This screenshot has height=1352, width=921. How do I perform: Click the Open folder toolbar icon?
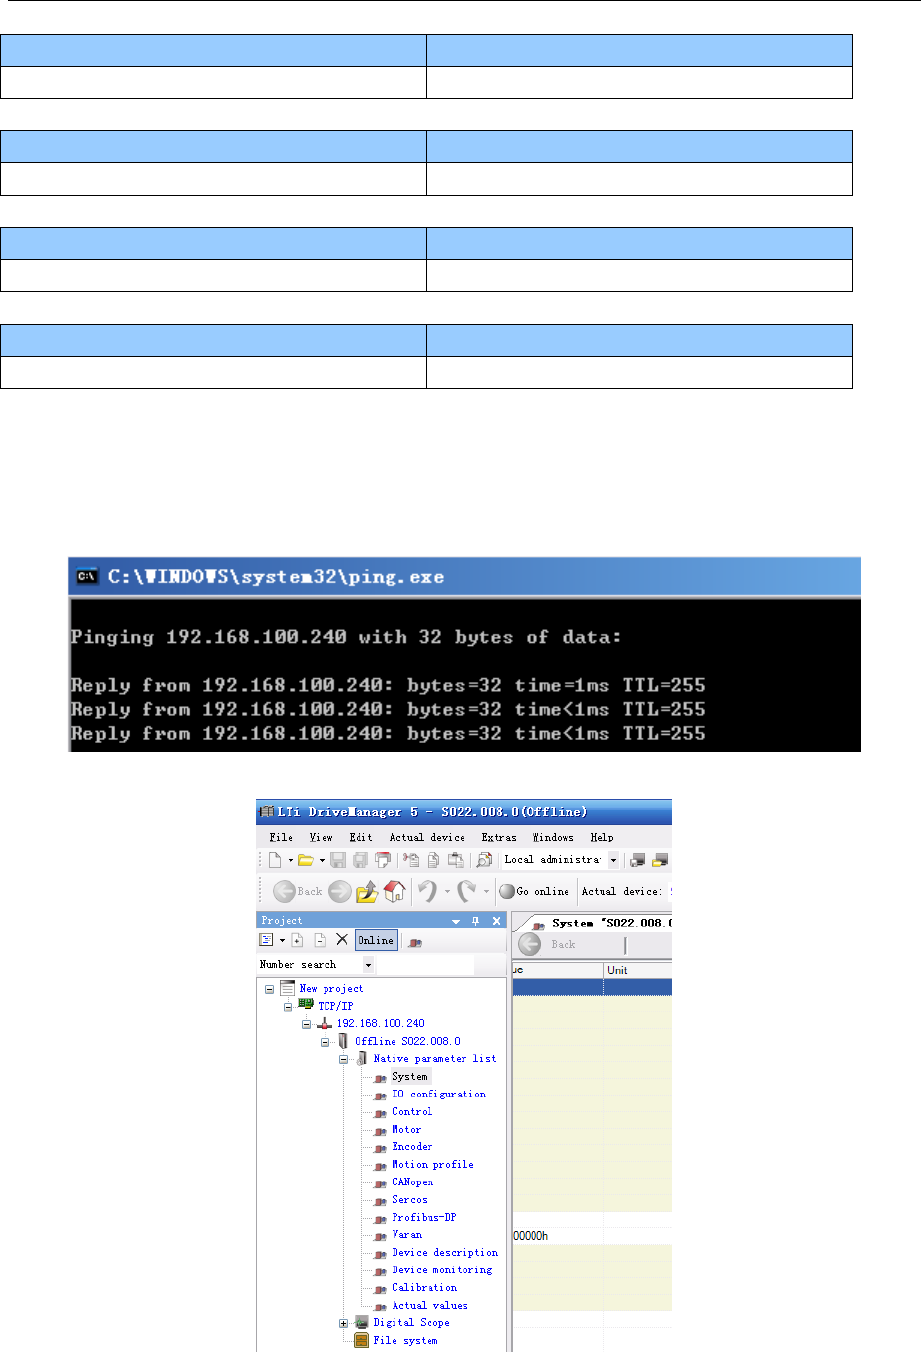(306, 860)
